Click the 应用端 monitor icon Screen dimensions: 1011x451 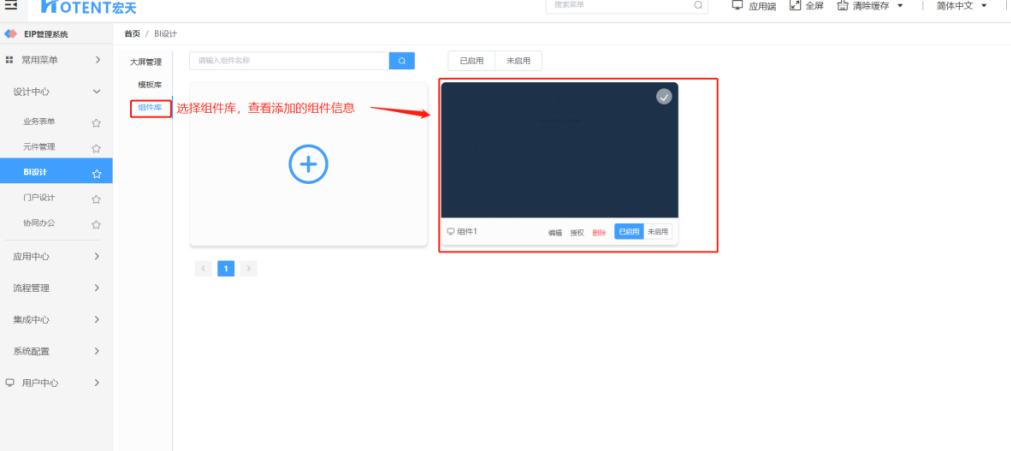pos(738,5)
